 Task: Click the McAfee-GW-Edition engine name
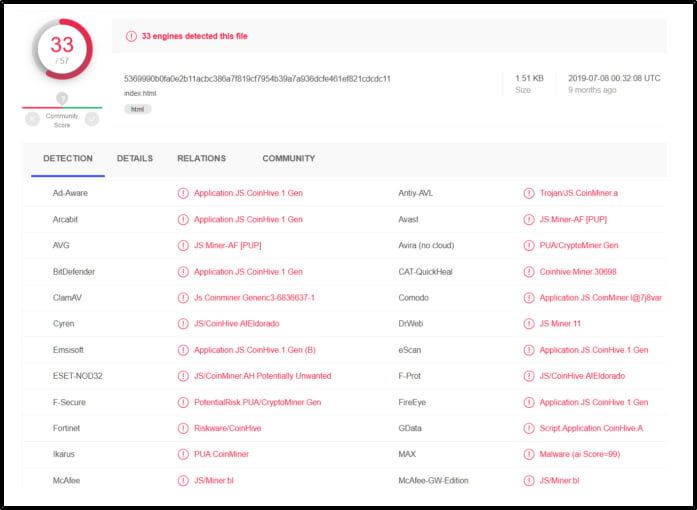tap(433, 481)
